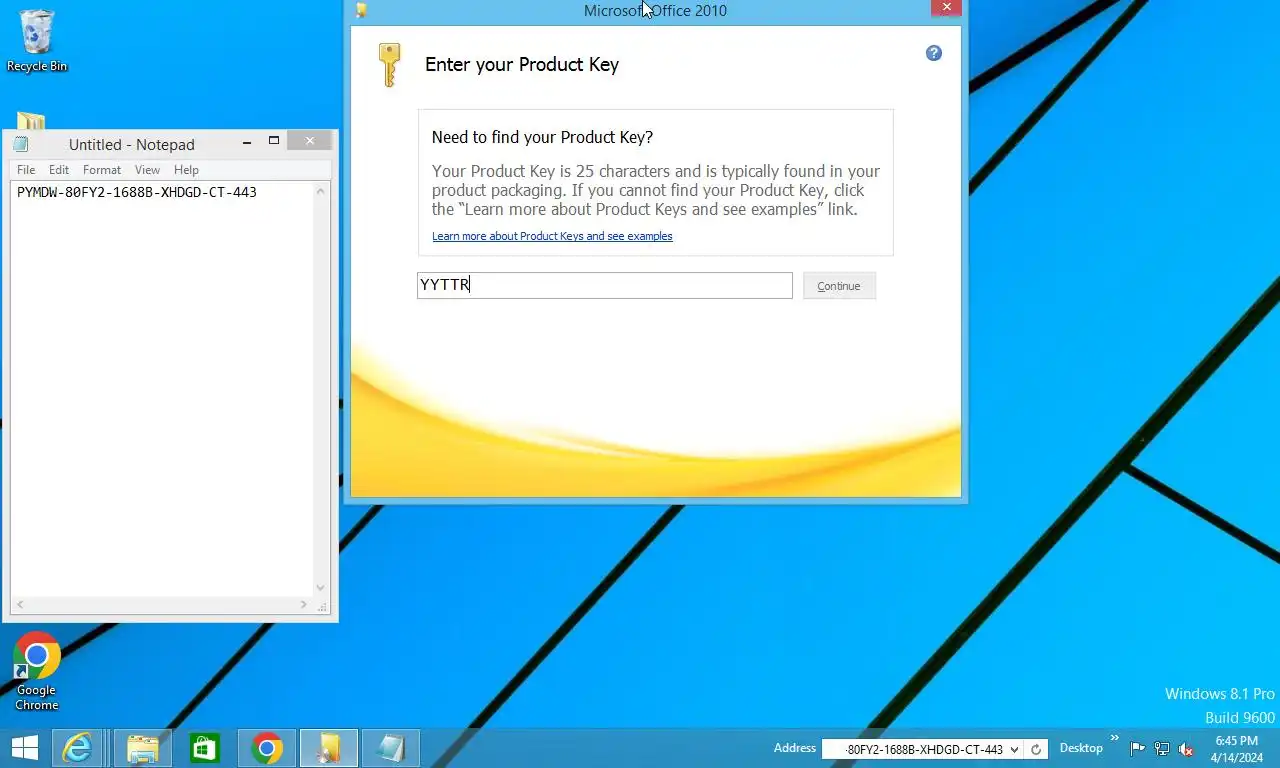The image size is (1280, 768).
Task: Click Notepad horizontal scrollbar right arrow
Action: (304, 605)
